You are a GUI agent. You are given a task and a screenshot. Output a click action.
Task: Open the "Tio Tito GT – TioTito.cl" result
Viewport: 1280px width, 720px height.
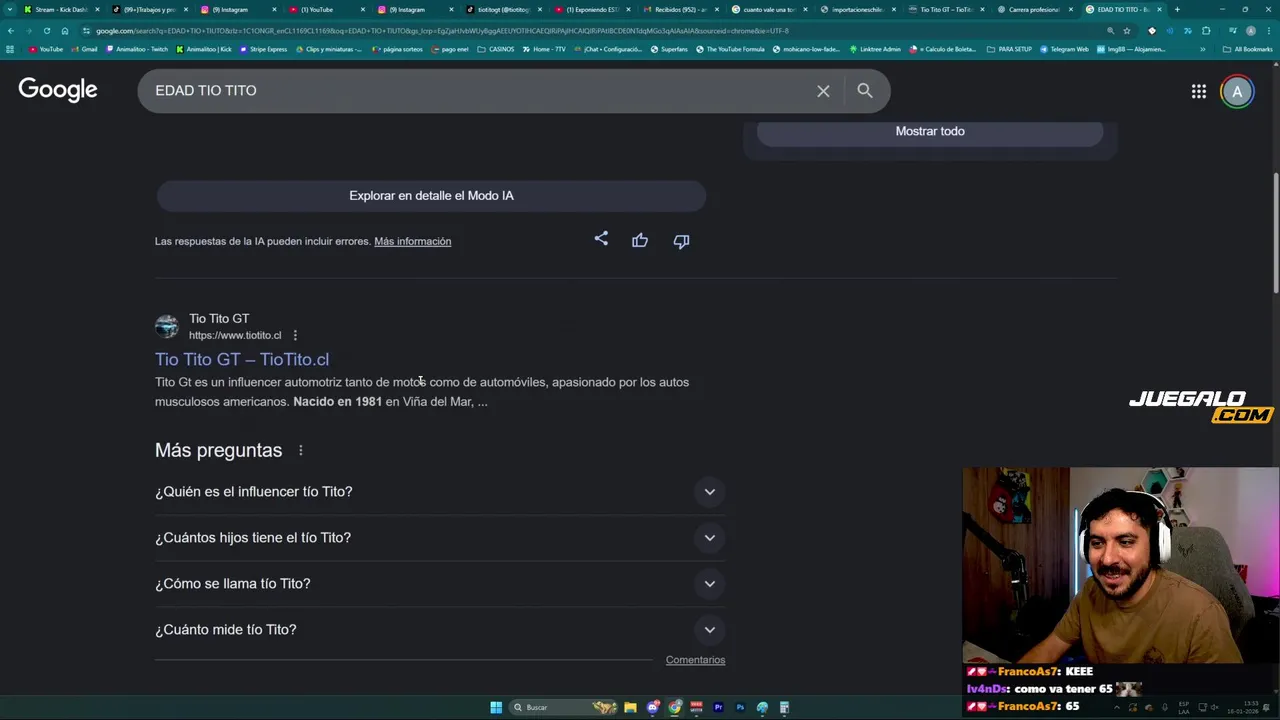[242, 359]
